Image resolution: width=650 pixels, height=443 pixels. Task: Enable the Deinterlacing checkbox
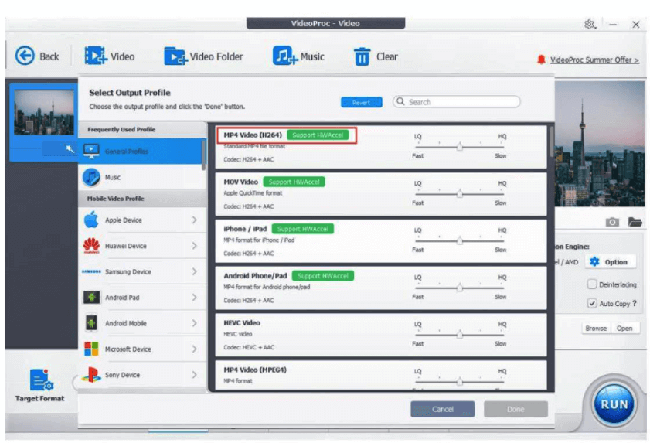click(x=592, y=284)
